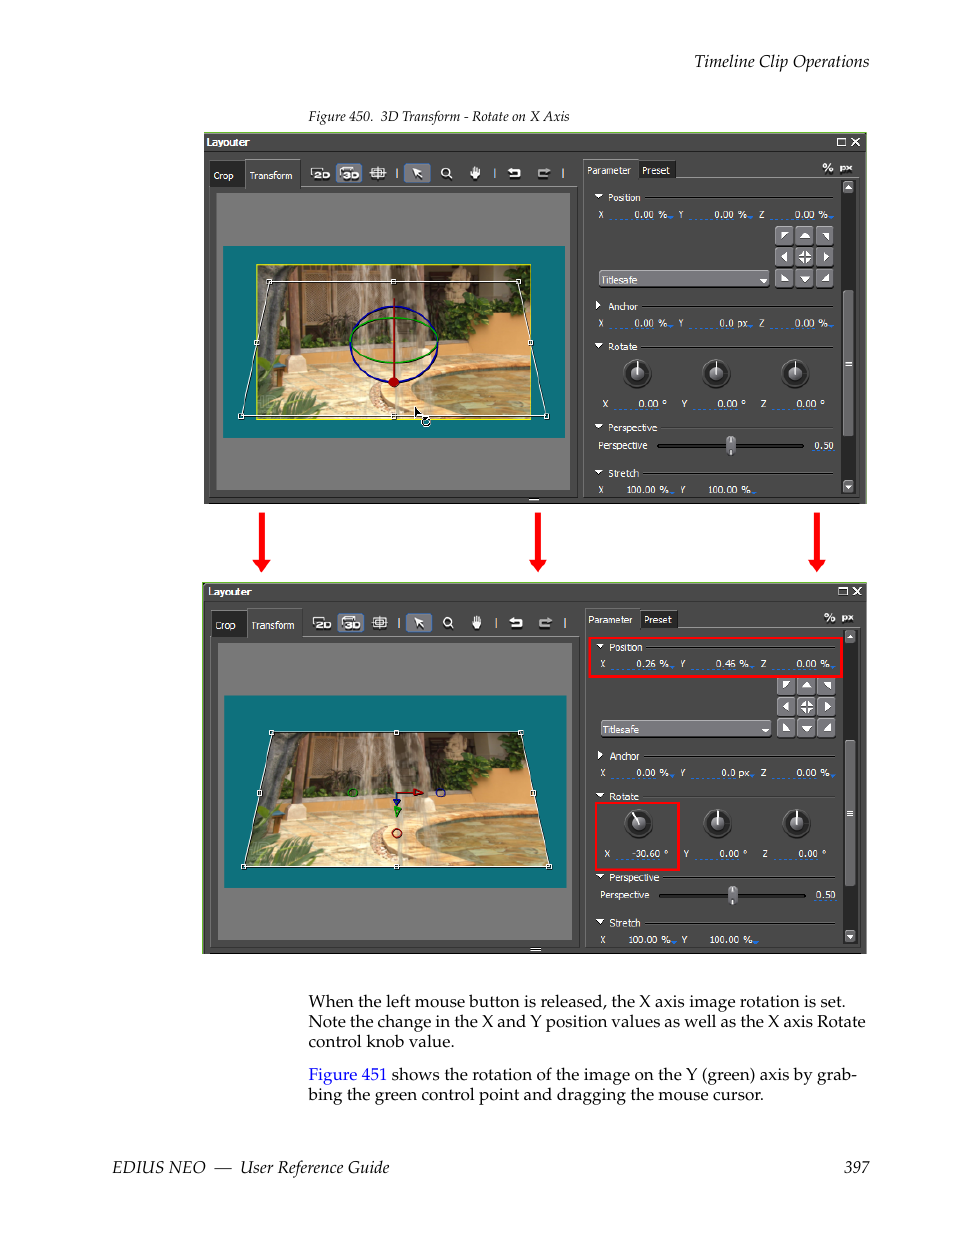Open Figure 451 link in body text
This screenshot has width=954, height=1235.
pos(347,1074)
